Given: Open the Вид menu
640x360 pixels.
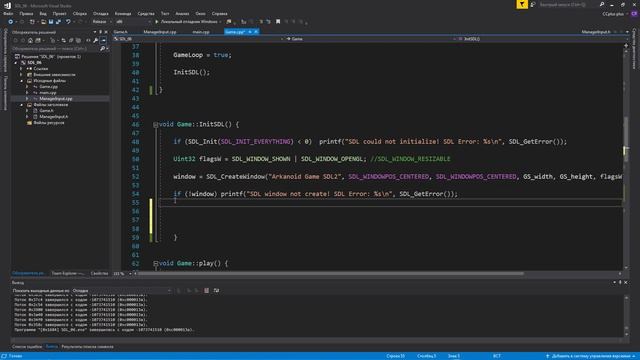Looking at the screenshot, I should pyautogui.click(x=43, y=13).
